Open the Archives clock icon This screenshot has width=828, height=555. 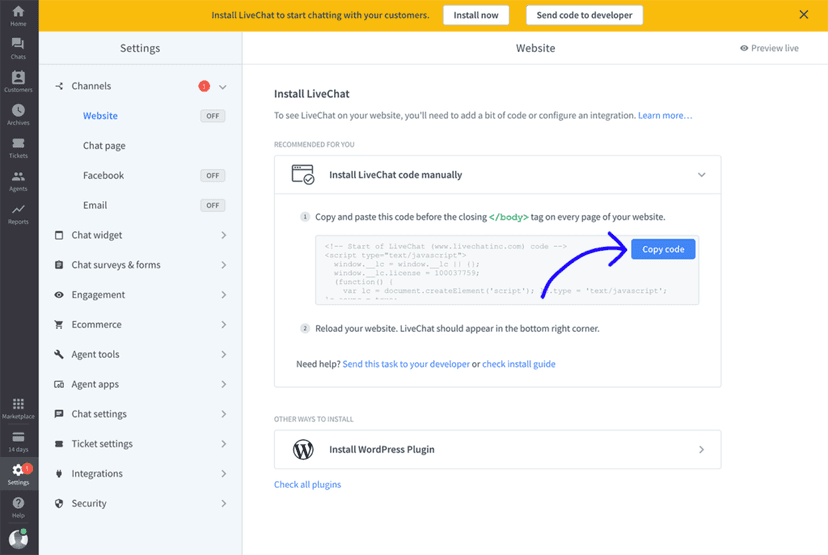pos(18,114)
